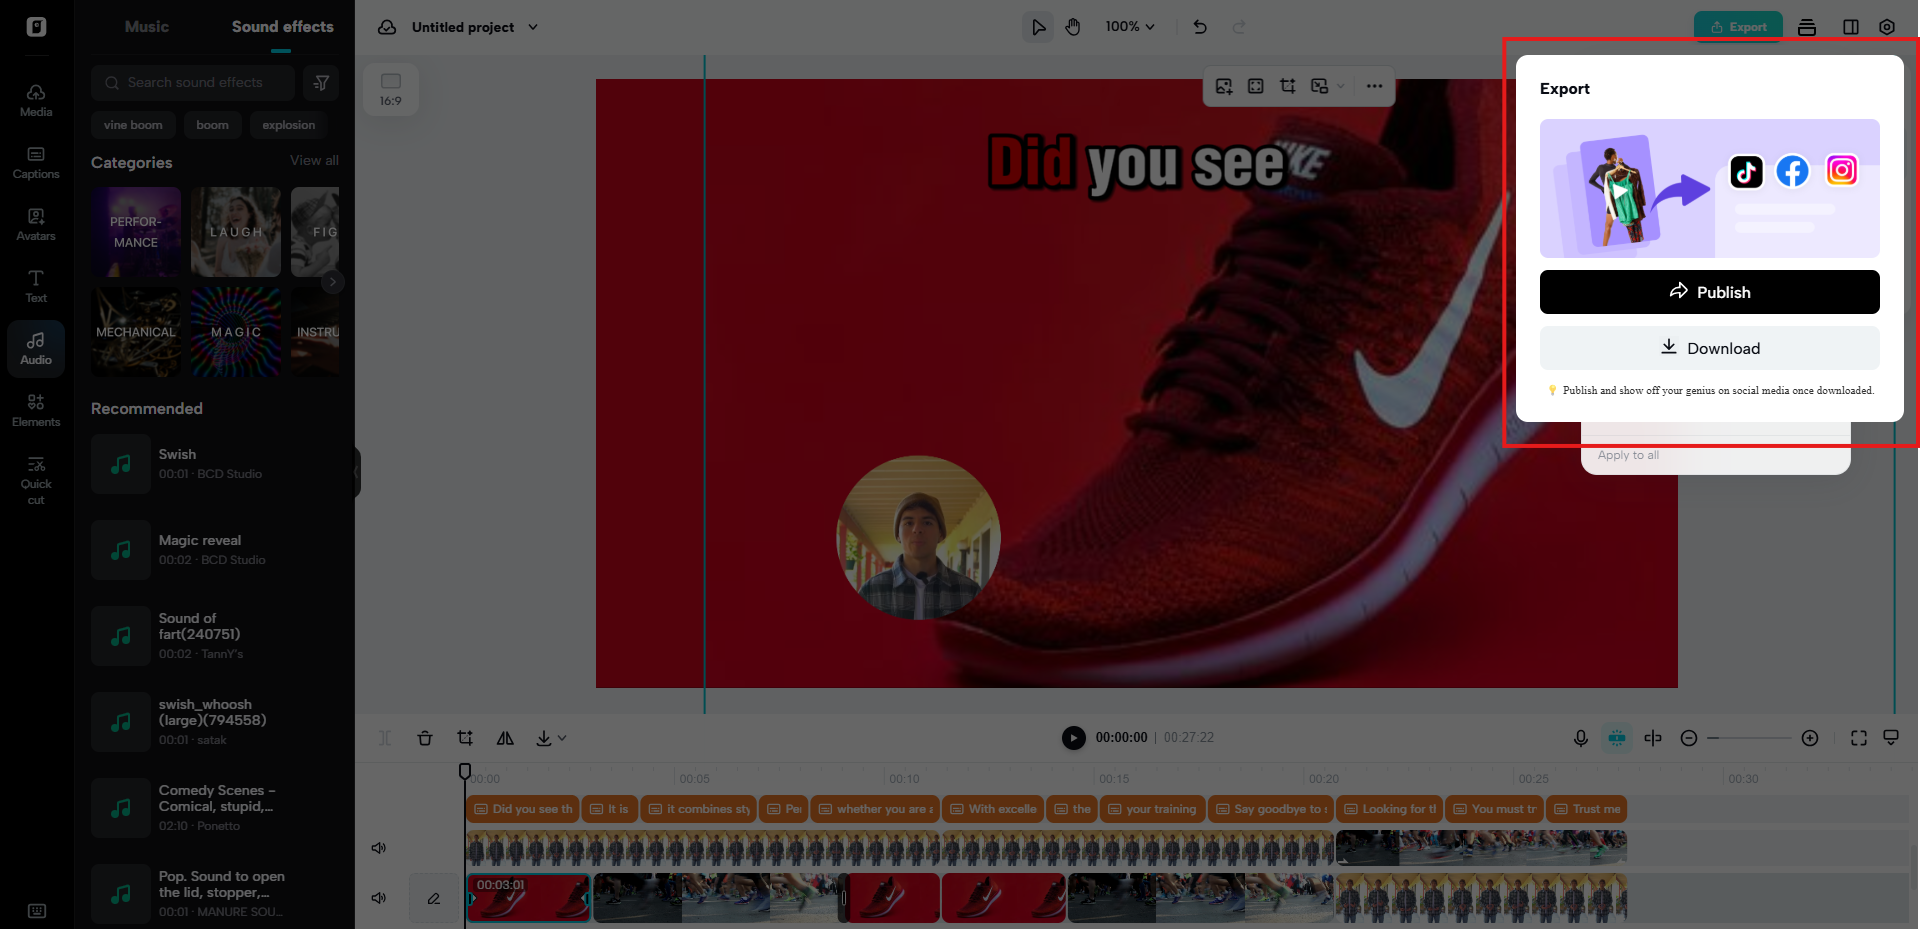
Task: Click the microphone record voiceover icon
Action: 1580,738
